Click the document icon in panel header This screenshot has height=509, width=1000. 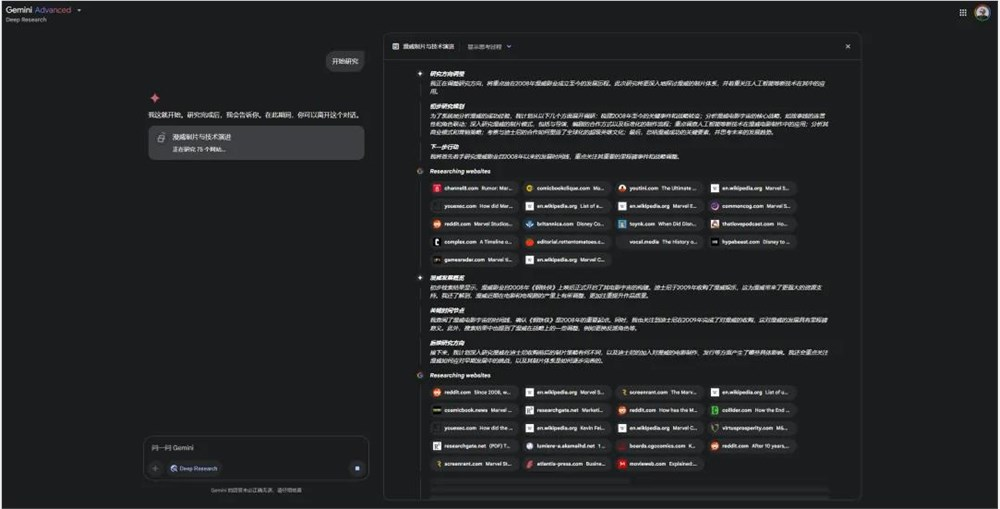pyautogui.click(x=395, y=47)
